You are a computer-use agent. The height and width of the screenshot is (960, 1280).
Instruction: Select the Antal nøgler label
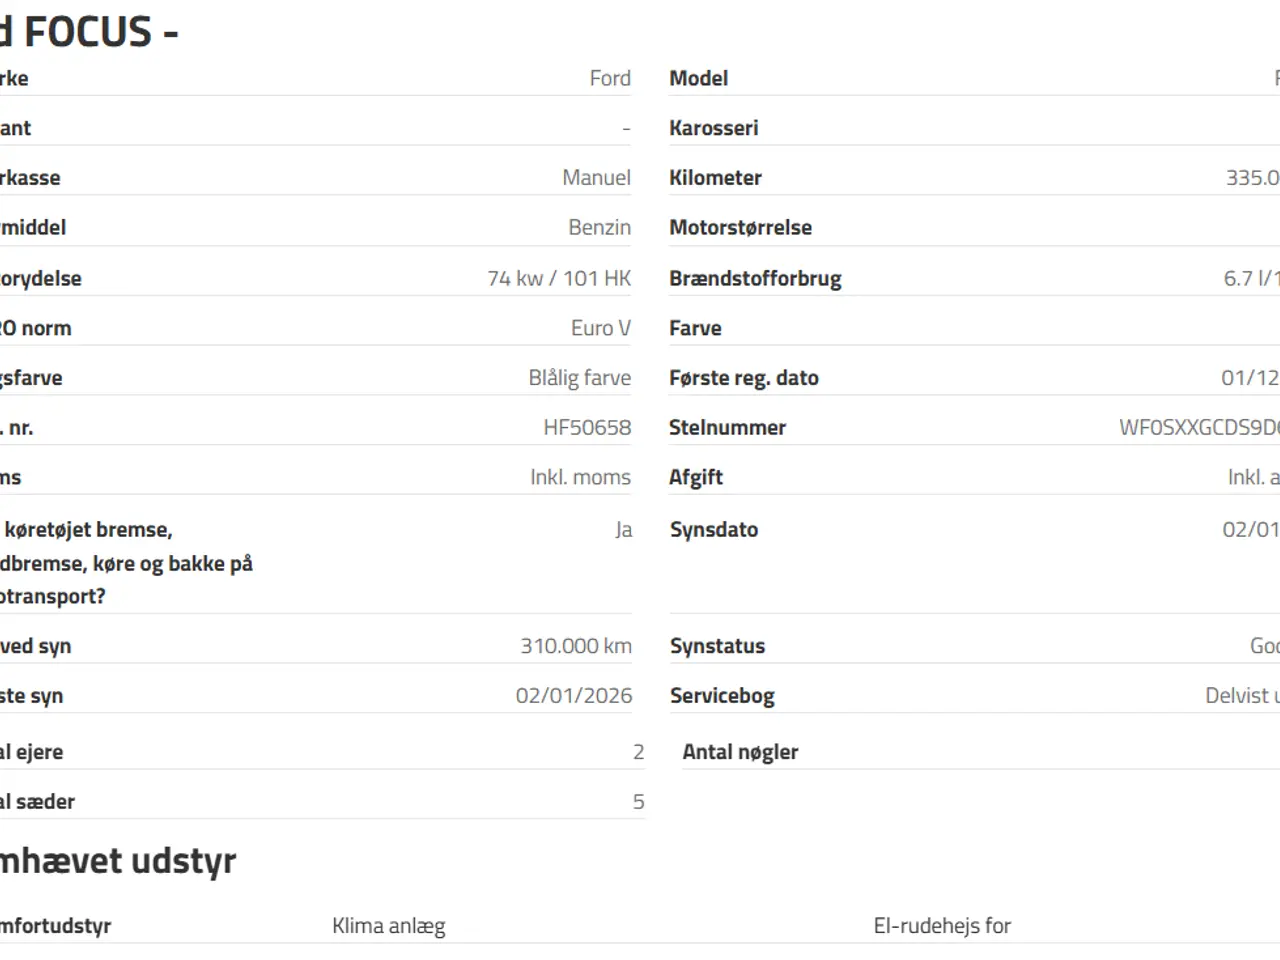740,752
